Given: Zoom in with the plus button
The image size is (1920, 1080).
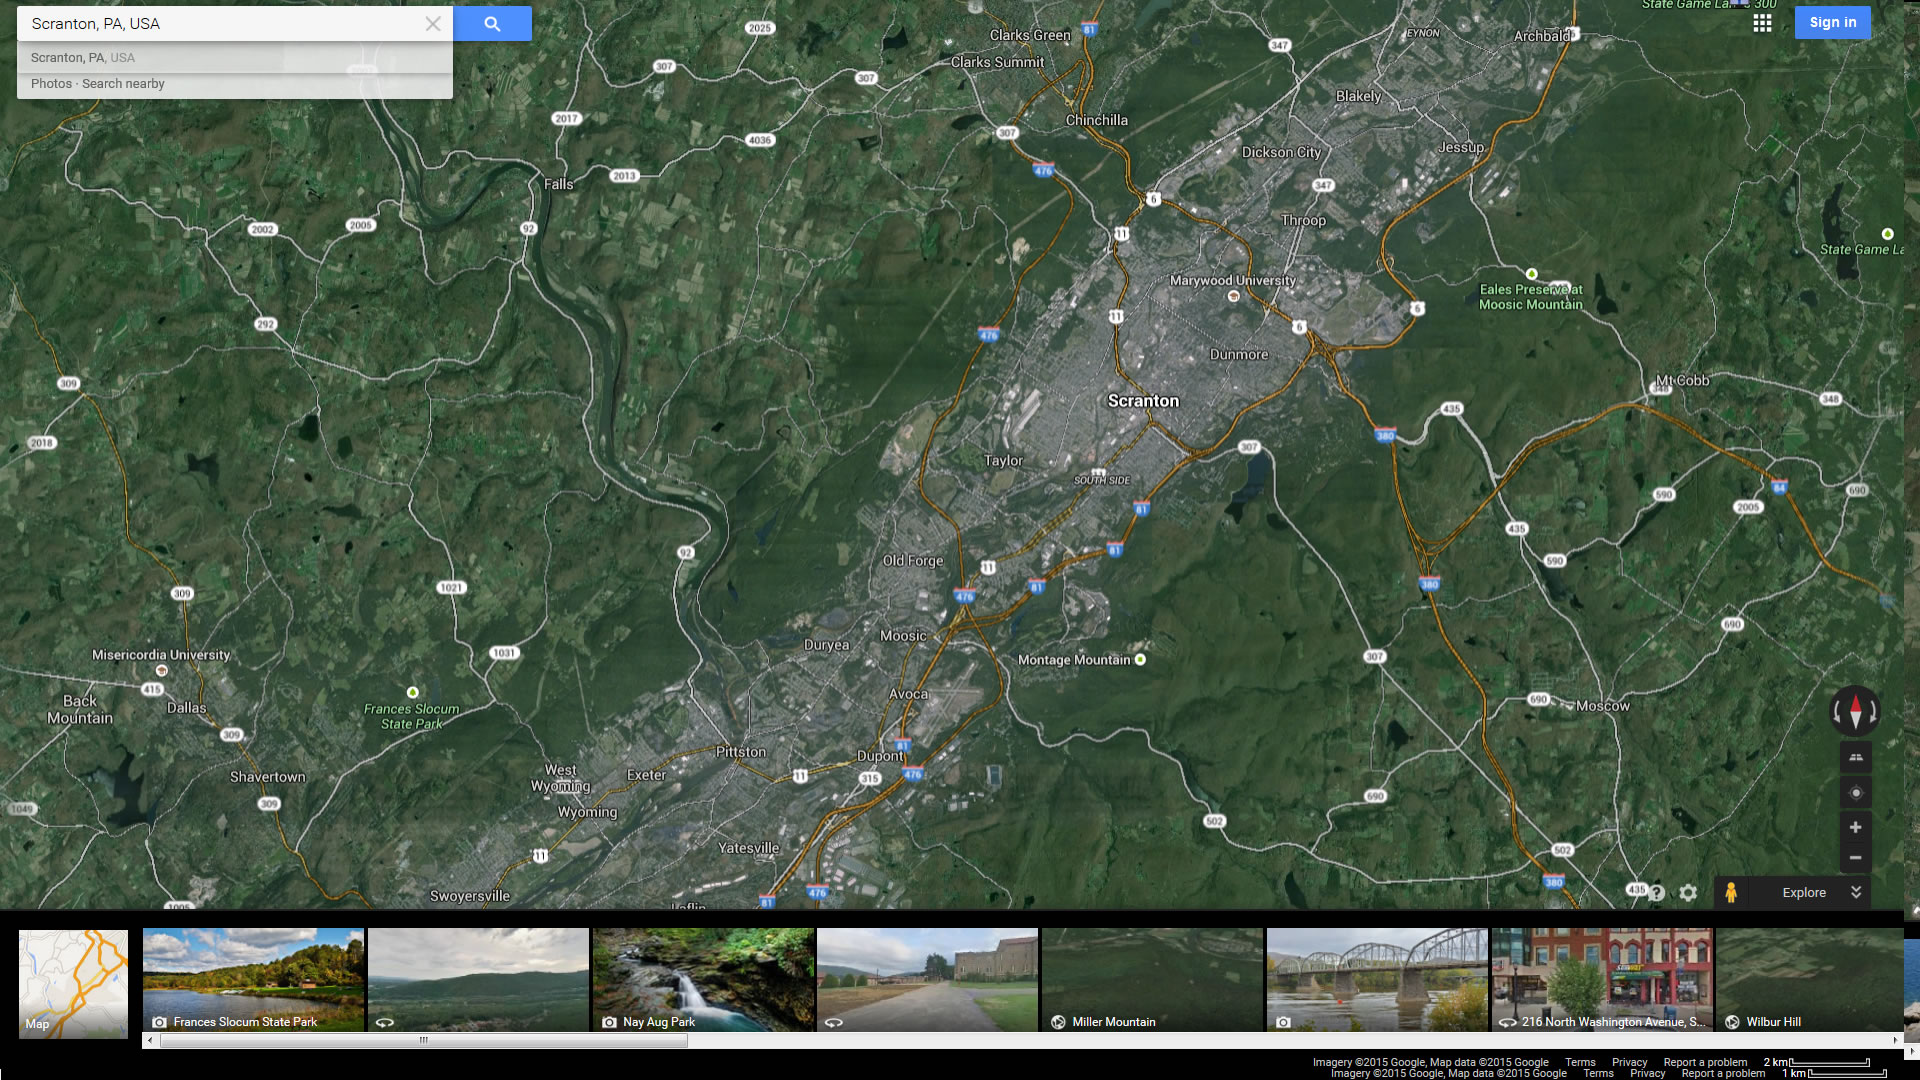Looking at the screenshot, I should [1855, 827].
